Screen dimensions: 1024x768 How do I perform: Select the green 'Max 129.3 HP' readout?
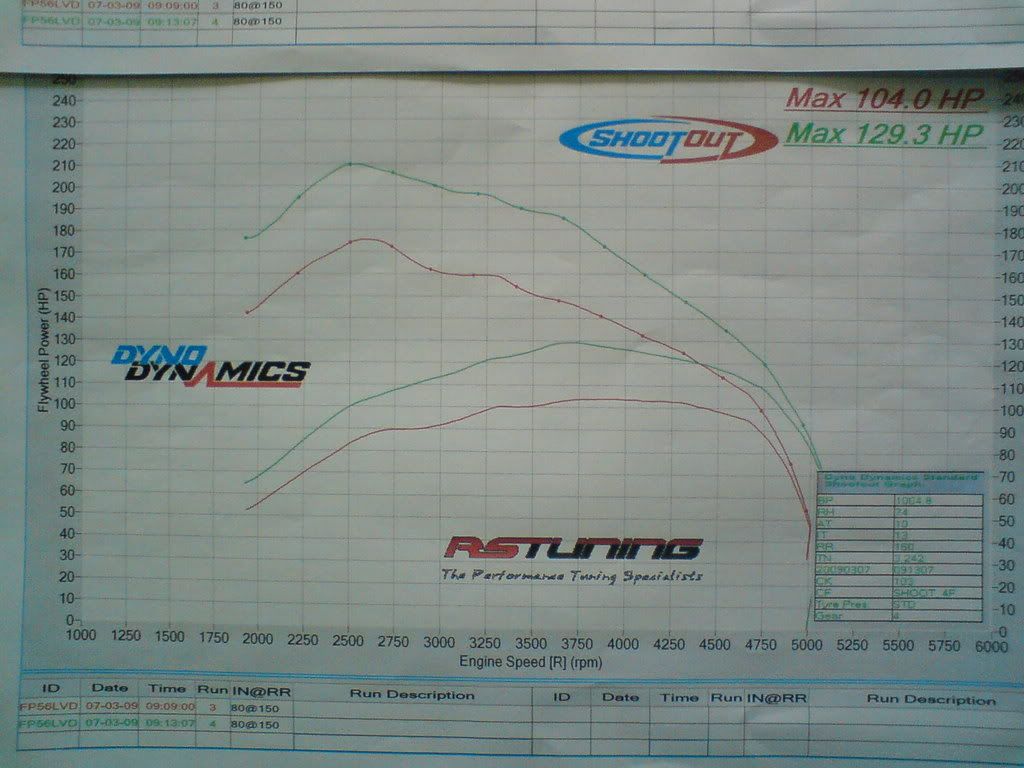(885, 134)
